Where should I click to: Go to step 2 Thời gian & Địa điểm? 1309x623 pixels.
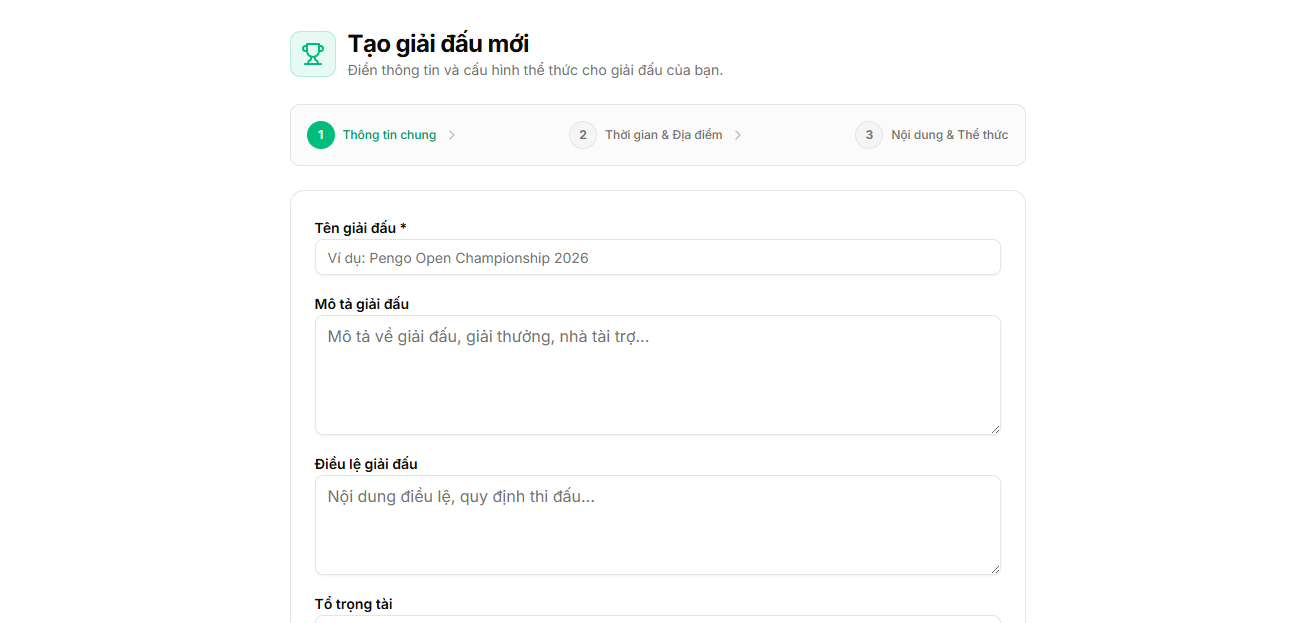tap(655, 135)
